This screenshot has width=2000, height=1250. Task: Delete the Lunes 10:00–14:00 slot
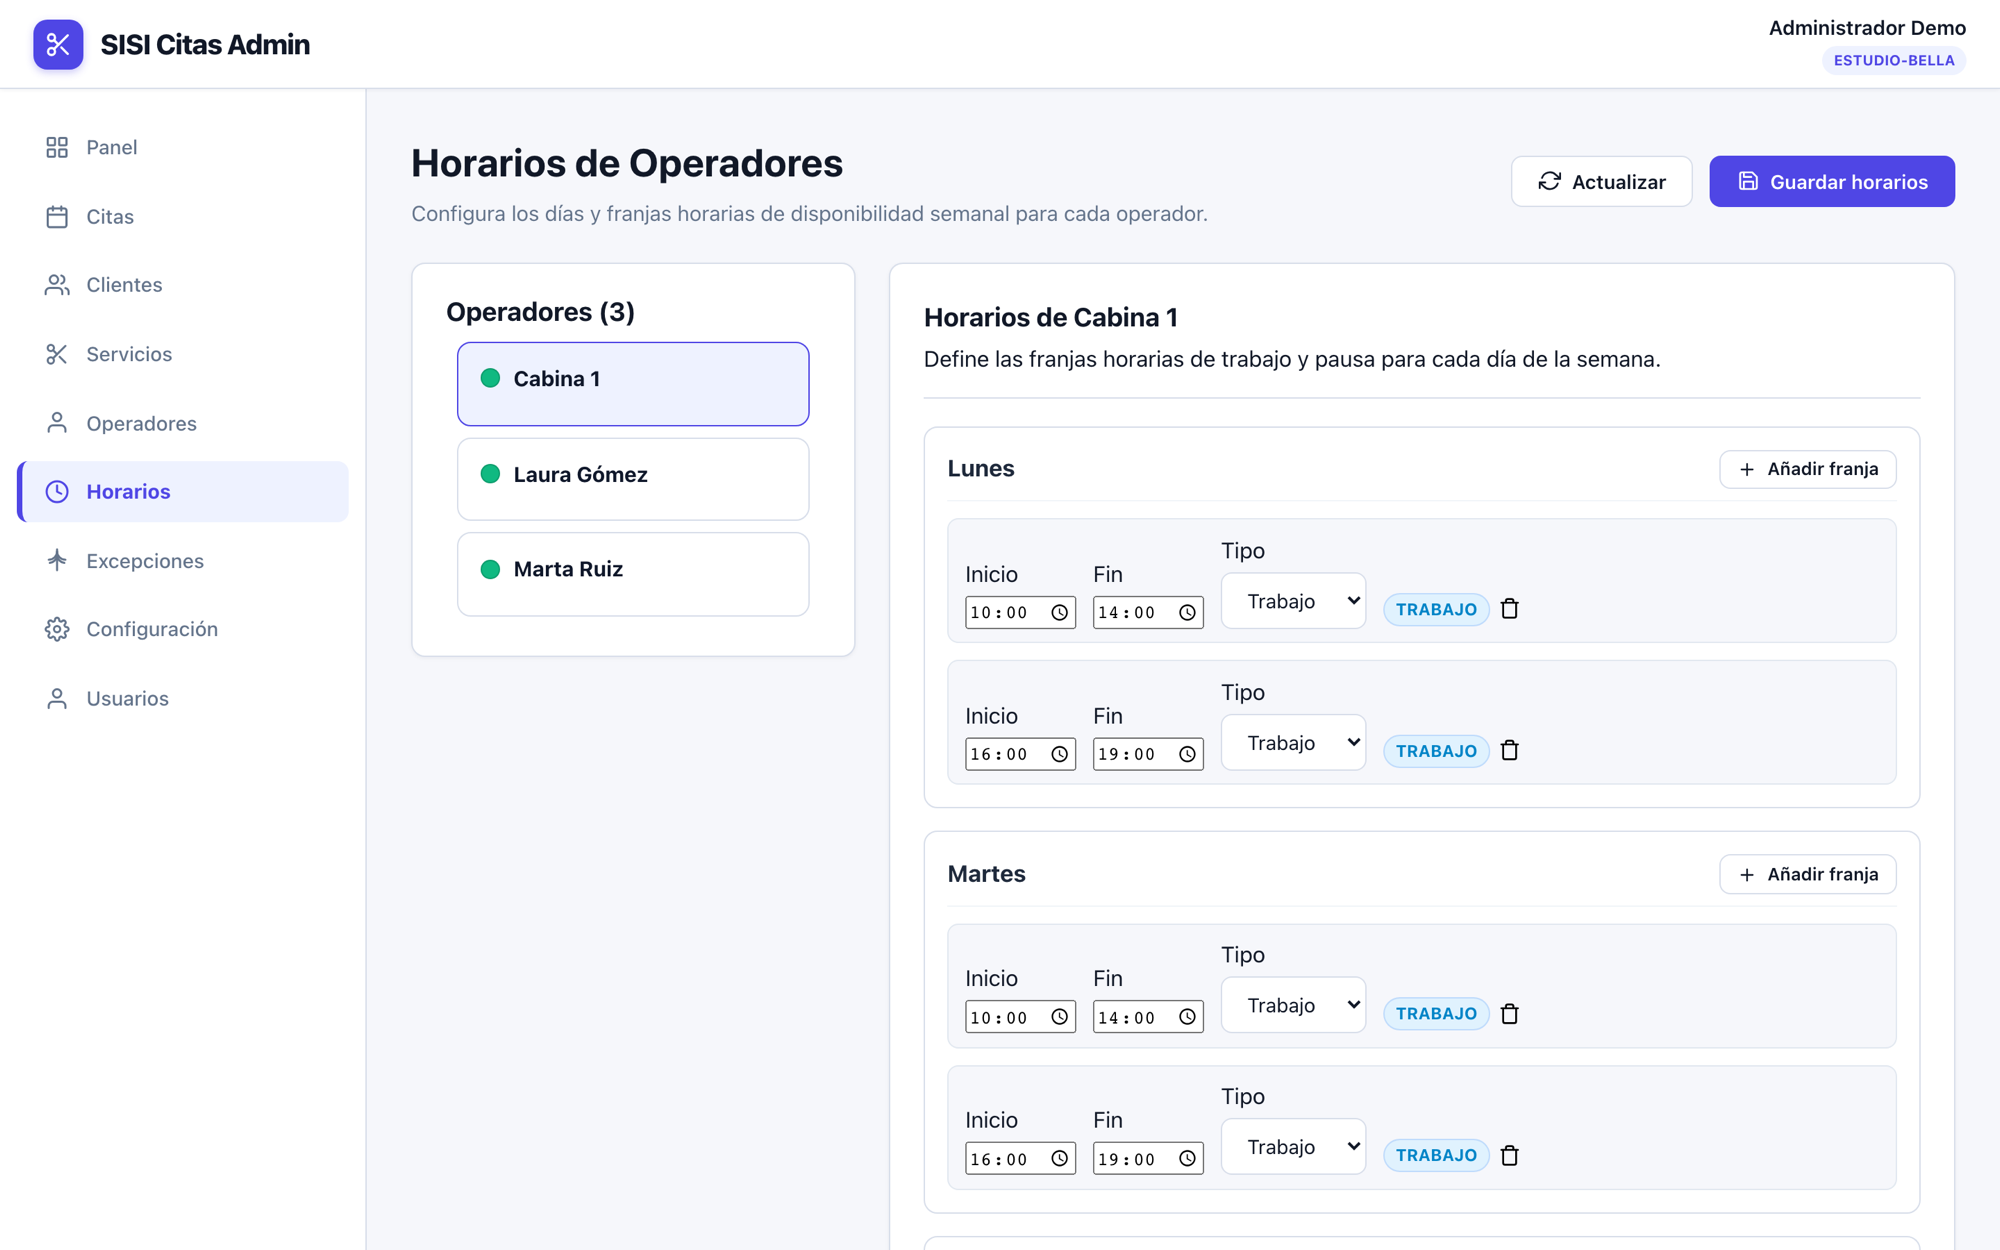(x=1510, y=609)
